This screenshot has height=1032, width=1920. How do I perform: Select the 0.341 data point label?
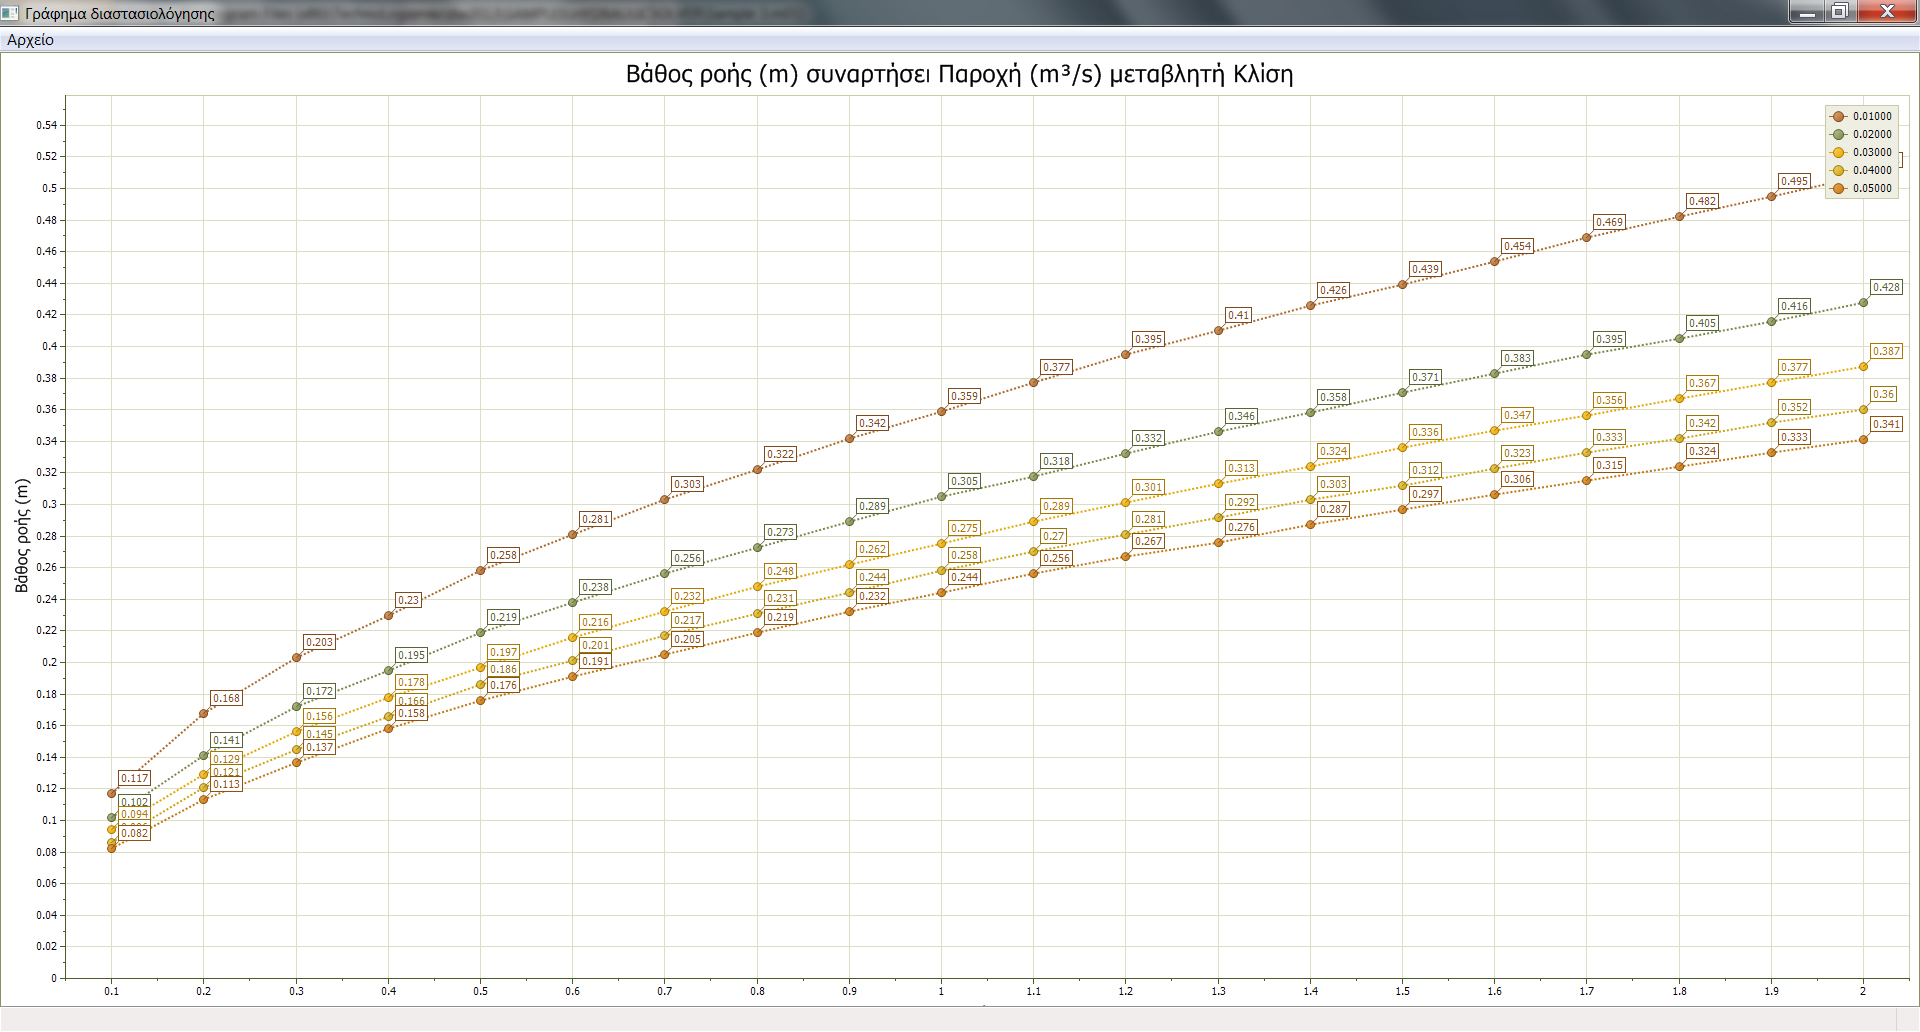coord(1886,424)
